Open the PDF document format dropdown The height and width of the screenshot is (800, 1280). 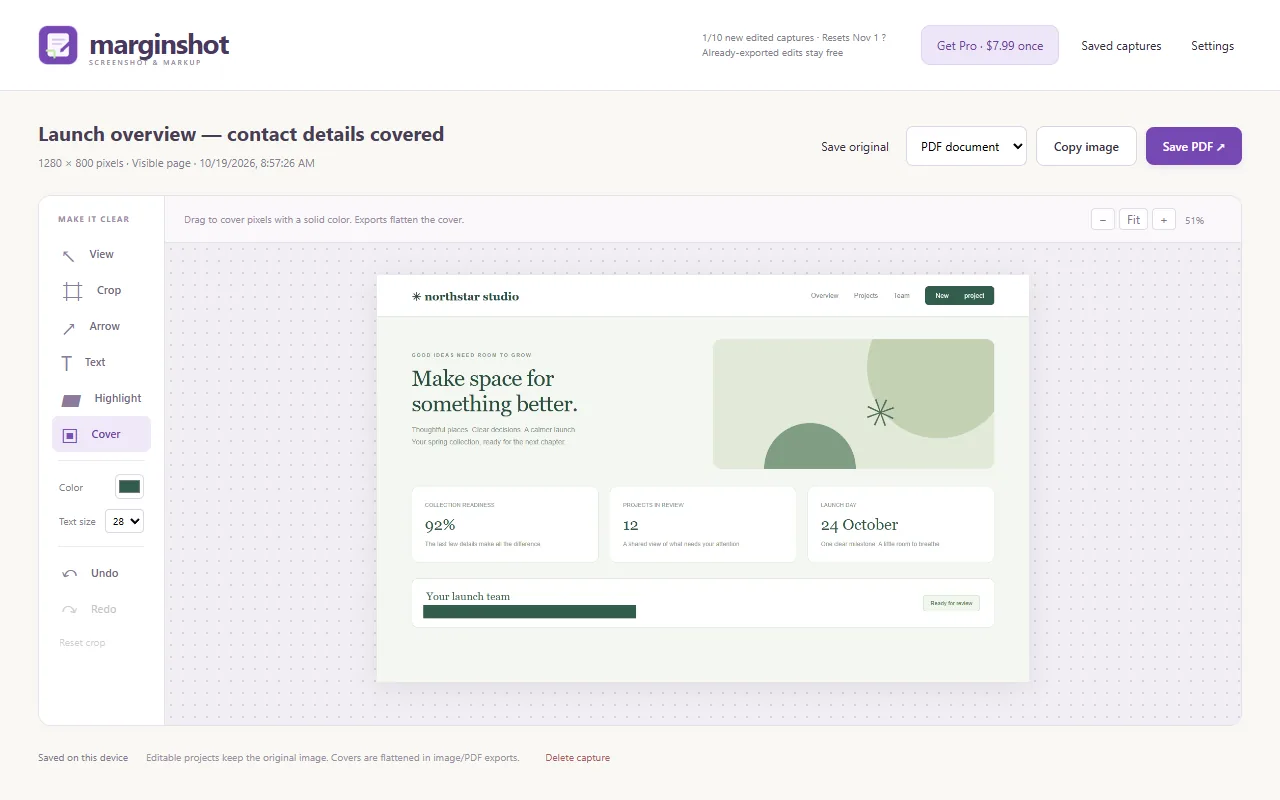click(x=966, y=146)
